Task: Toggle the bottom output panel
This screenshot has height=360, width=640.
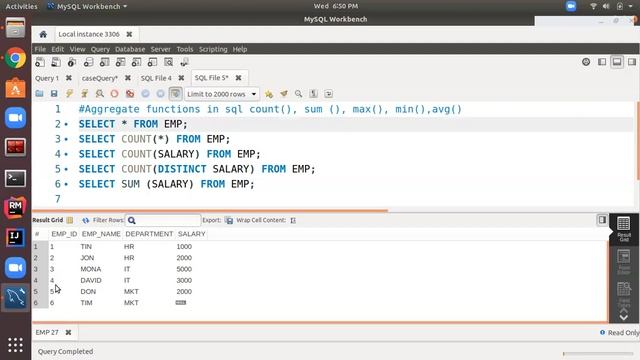Action: point(617,62)
